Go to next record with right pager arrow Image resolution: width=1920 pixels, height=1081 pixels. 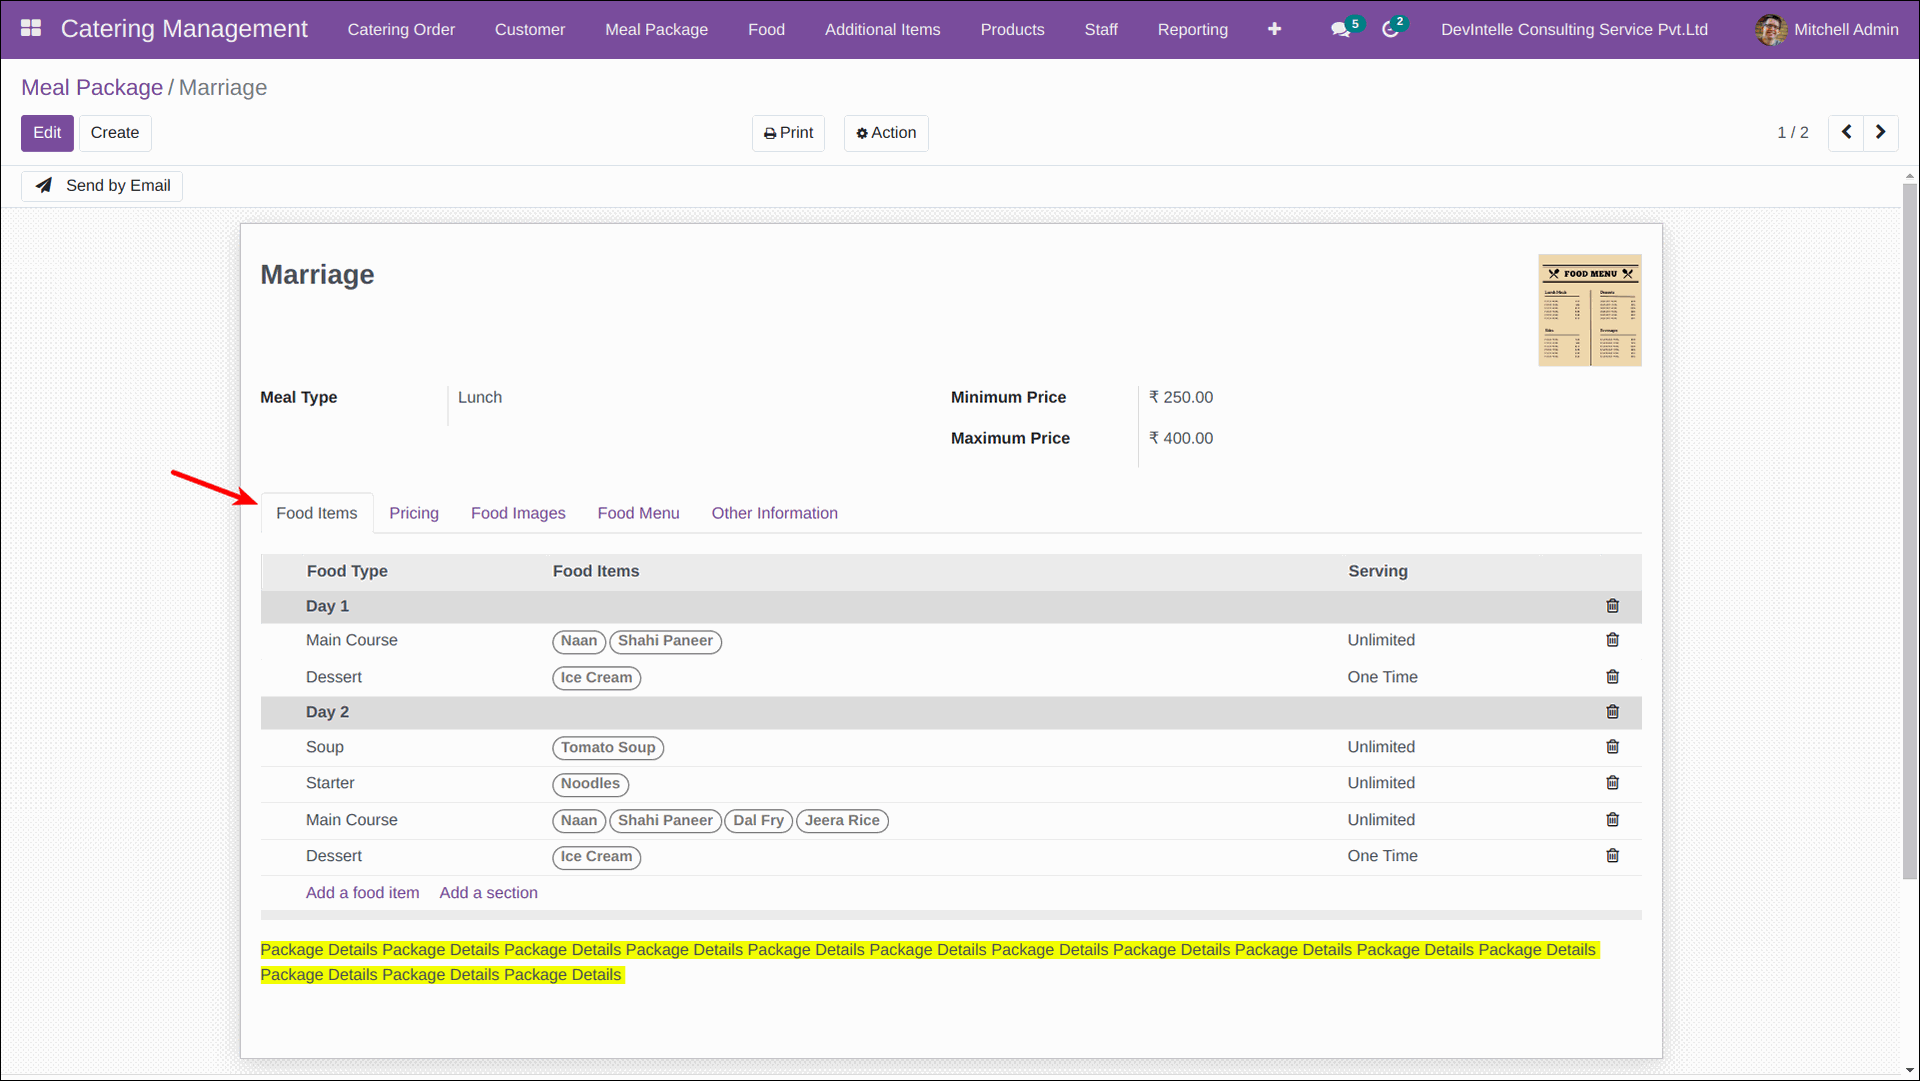click(x=1880, y=132)
